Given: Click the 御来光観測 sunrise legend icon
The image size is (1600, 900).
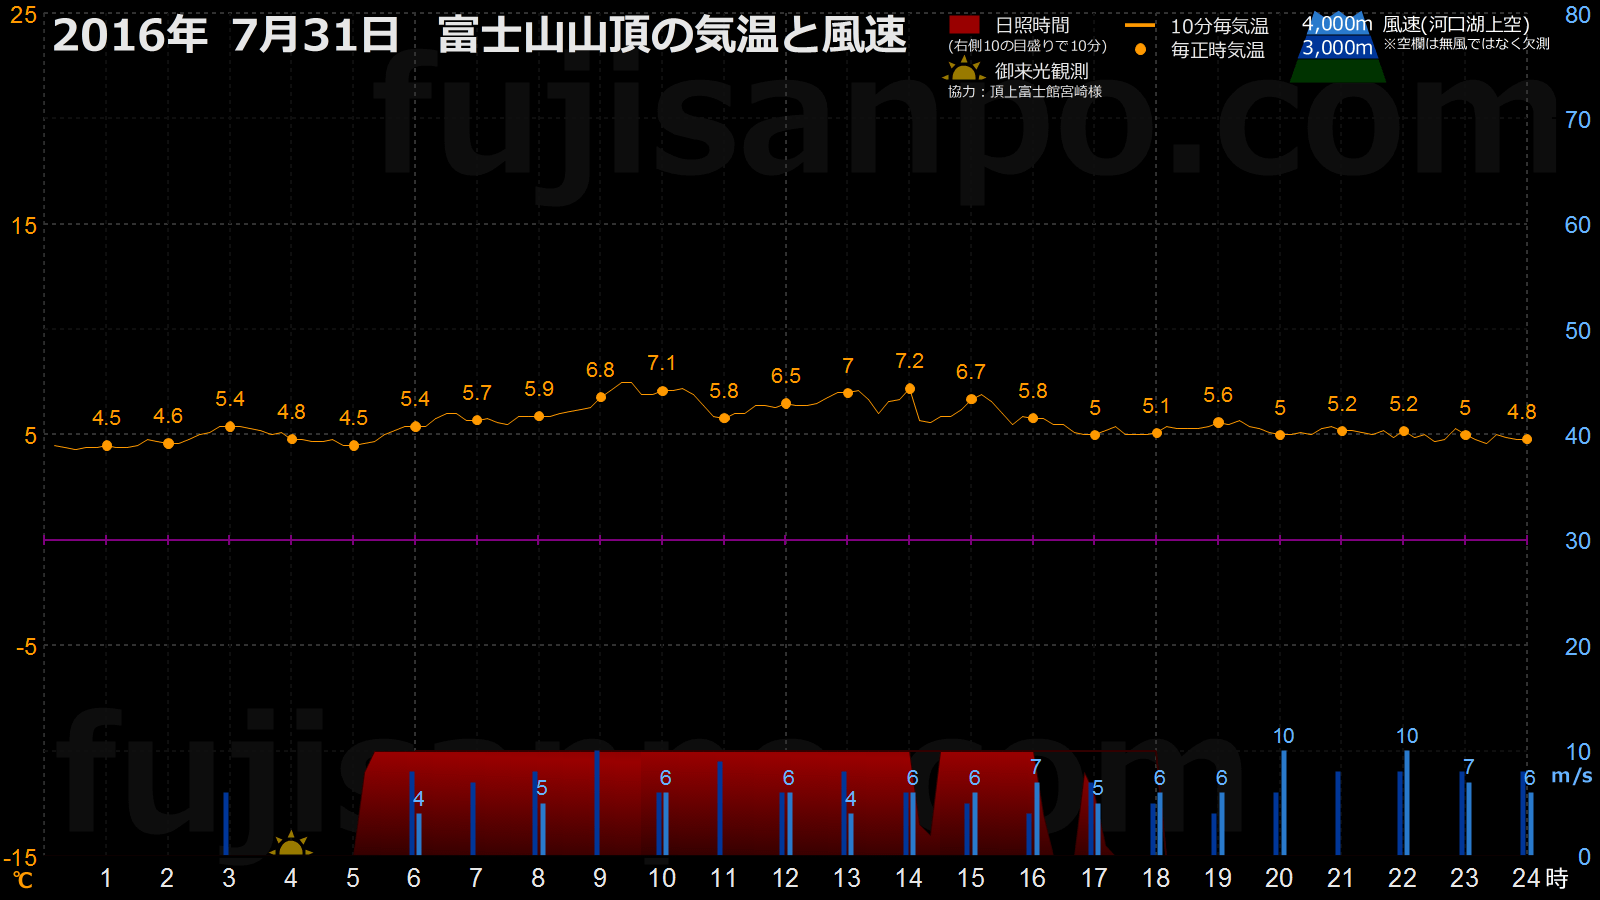Looking at the screenshot, I should pyautogui.click(x=963, y=70).
